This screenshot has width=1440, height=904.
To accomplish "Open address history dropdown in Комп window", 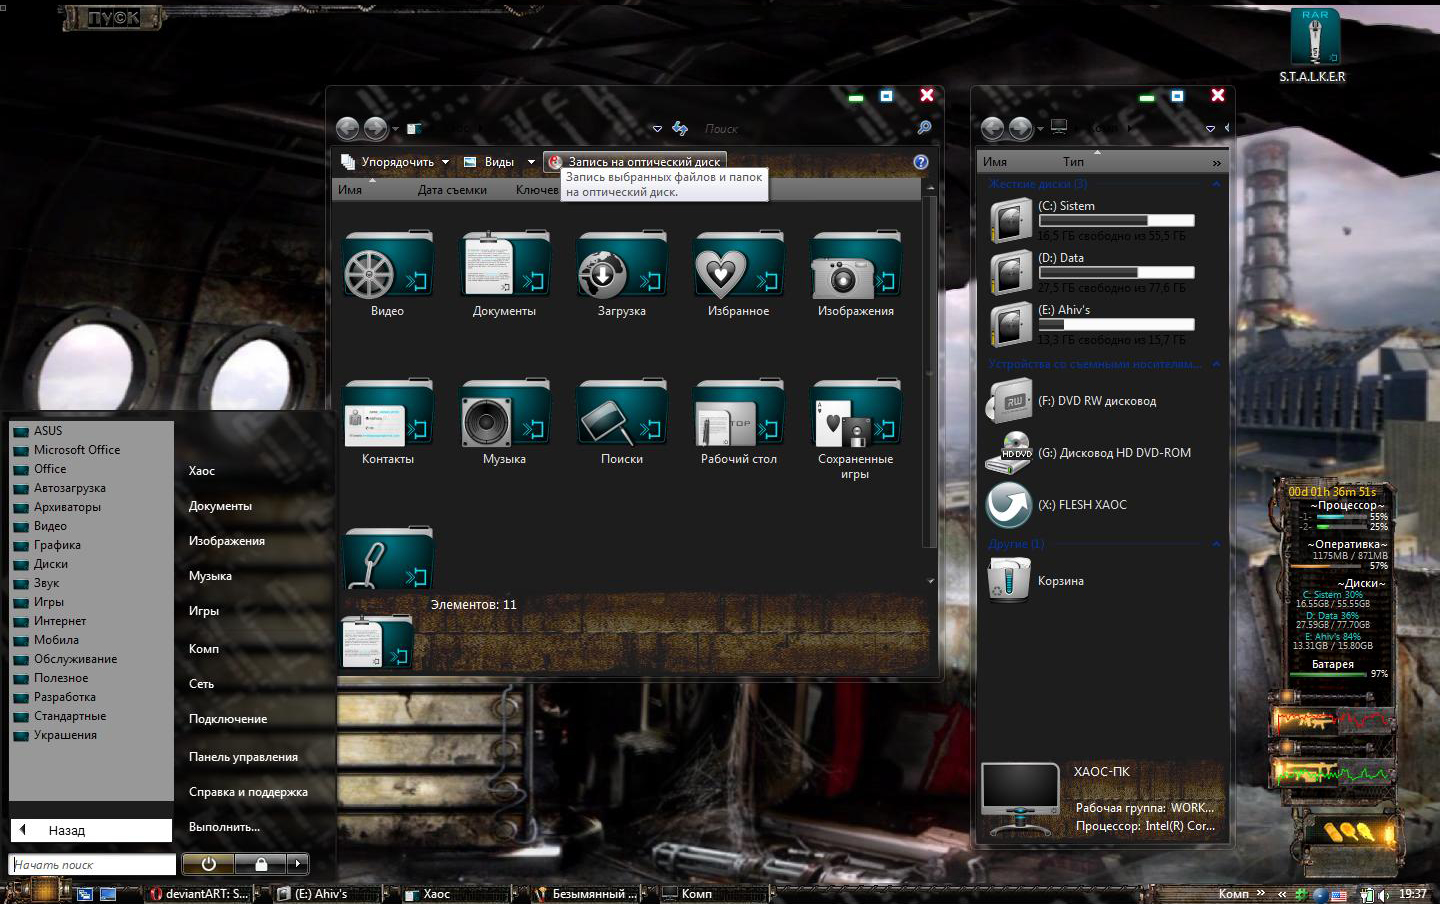I will pos(1210,129).
